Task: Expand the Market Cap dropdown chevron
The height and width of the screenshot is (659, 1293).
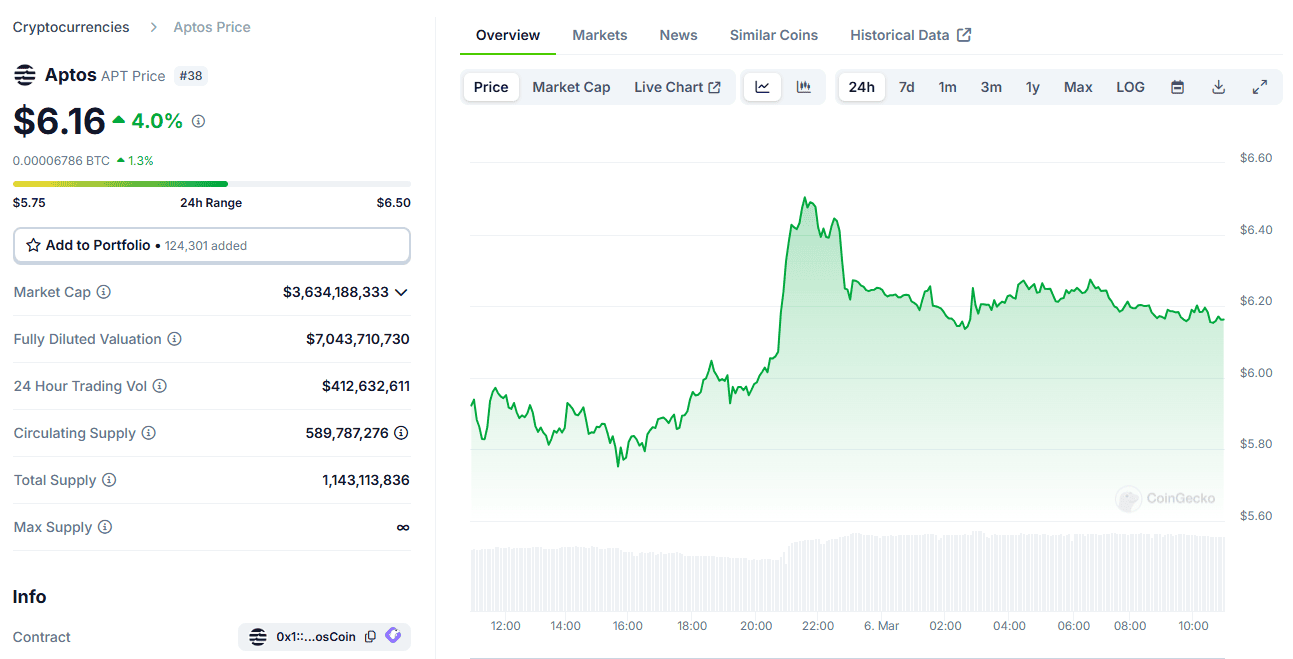Action: (x=401, y=292)
